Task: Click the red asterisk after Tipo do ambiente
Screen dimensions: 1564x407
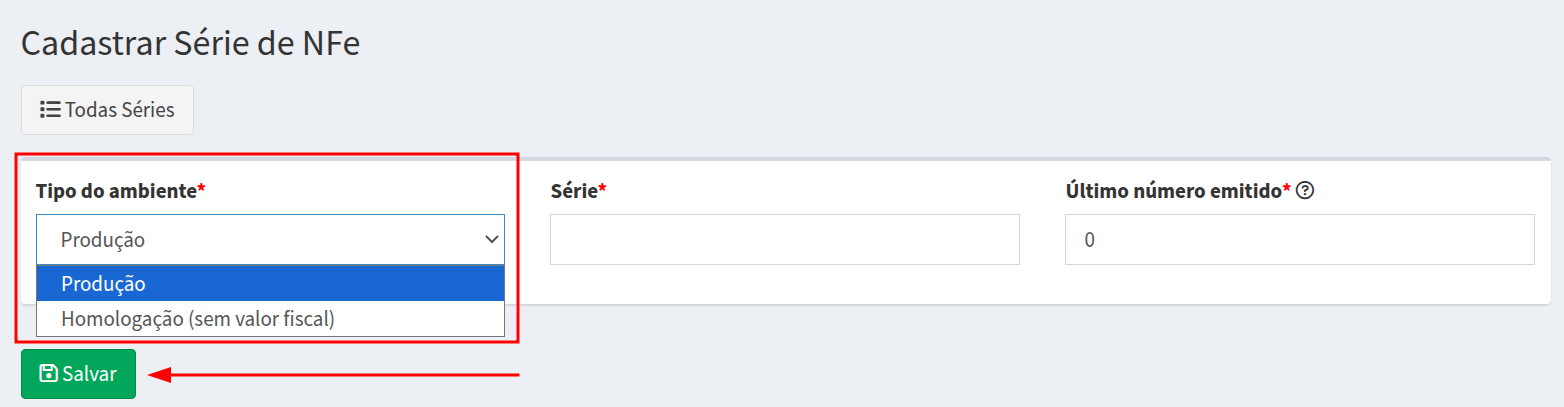Action: pyautogui.click(x=201, y=190)
